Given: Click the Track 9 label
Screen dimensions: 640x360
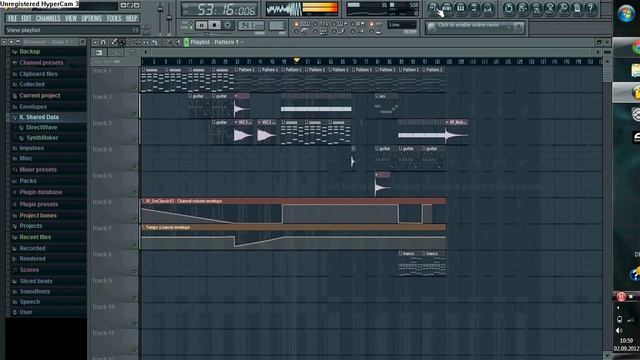Looking at the screenshot, I should click(x=102, y=281).
